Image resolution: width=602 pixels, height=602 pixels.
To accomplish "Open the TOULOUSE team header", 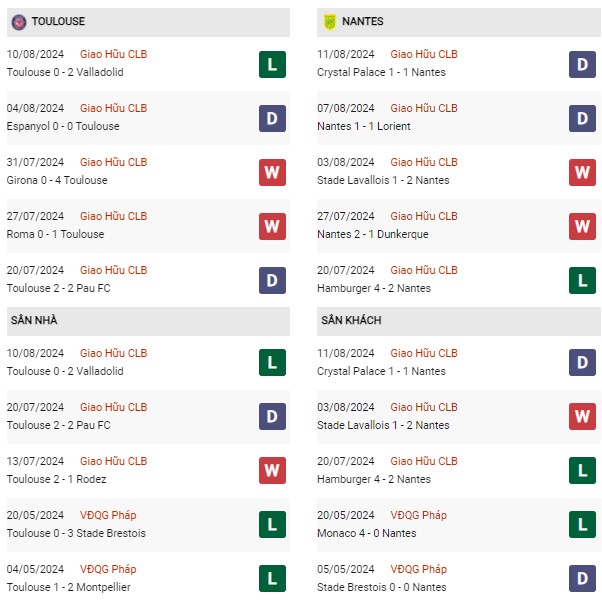I will tap(148, 22).
